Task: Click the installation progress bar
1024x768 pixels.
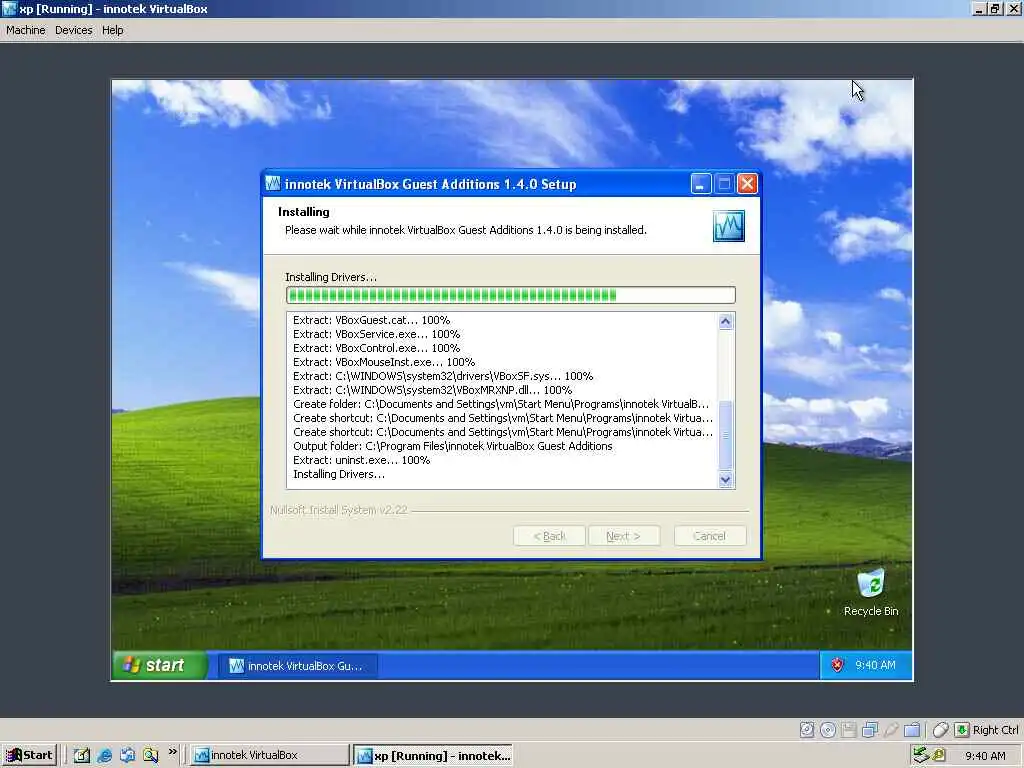Action: pos(511,295)
